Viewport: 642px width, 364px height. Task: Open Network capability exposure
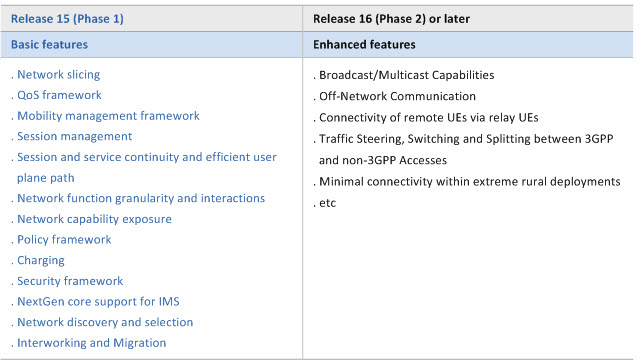95,219
